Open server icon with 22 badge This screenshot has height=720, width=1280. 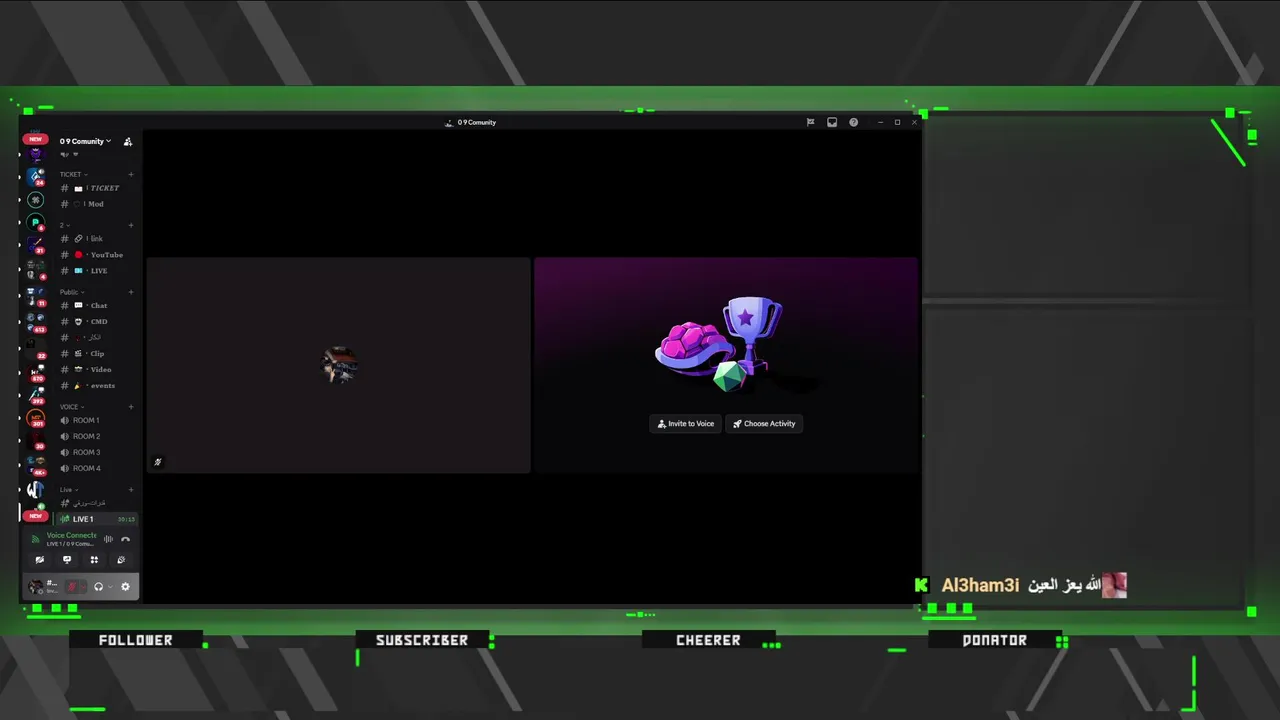click(36, 347)
